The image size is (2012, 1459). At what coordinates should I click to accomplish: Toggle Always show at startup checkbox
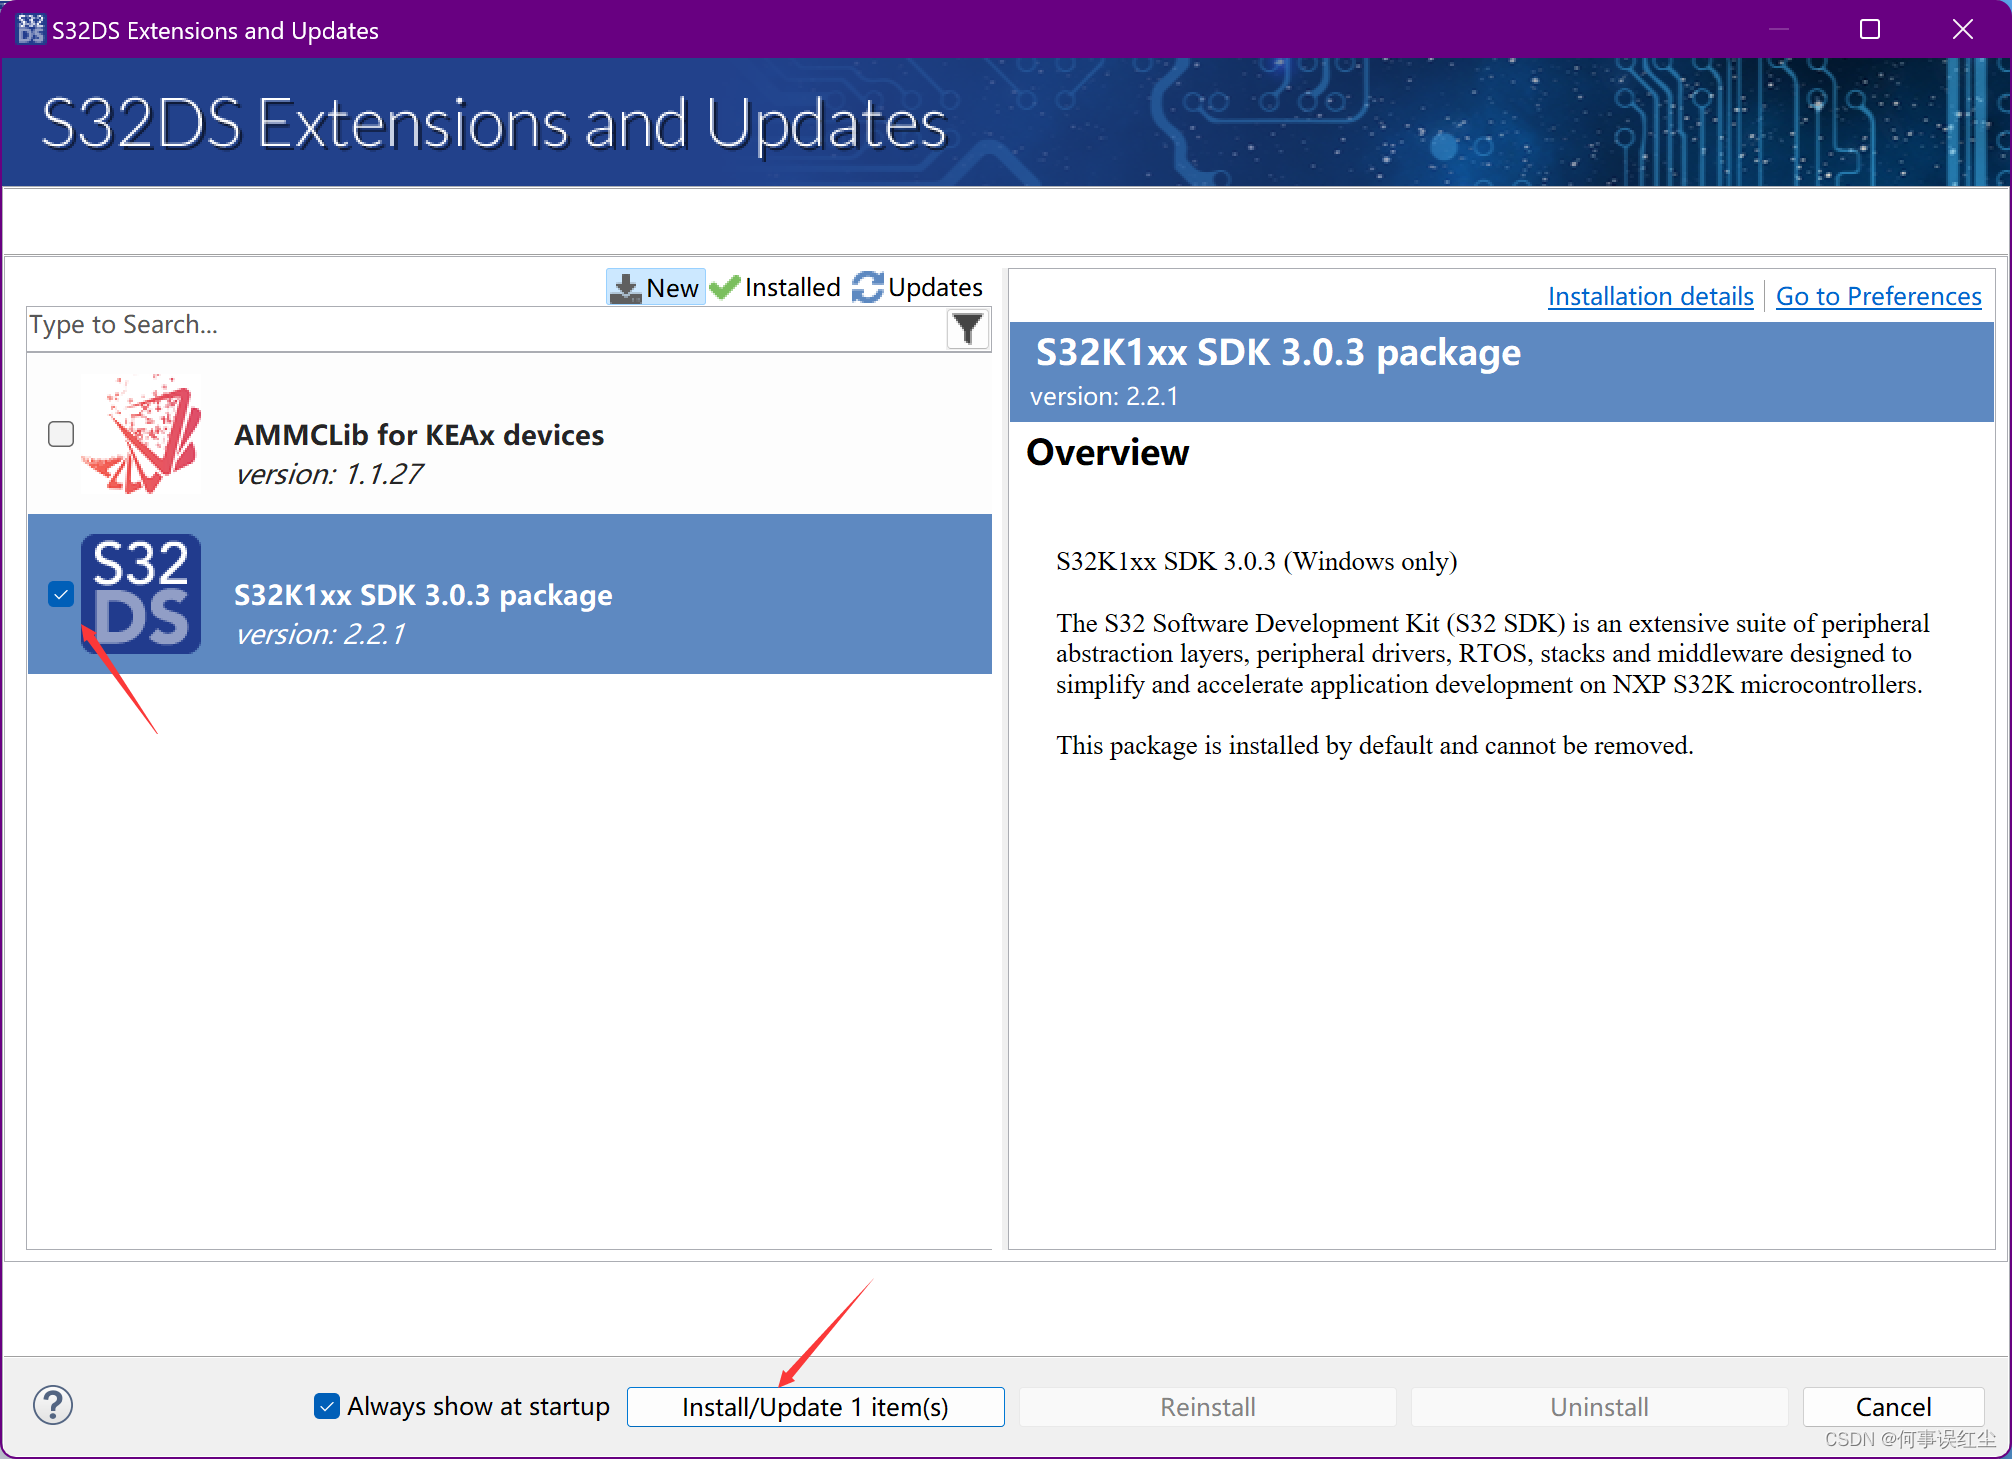click(327, 1406)
